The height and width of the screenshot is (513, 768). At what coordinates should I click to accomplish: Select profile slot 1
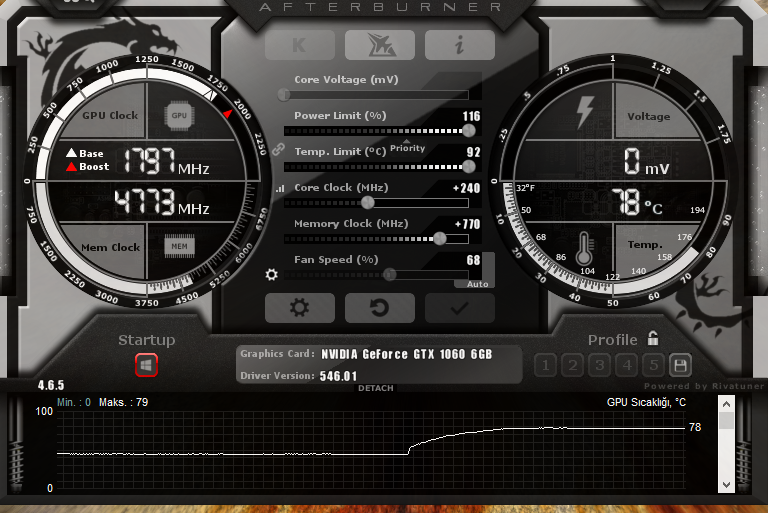546,365
